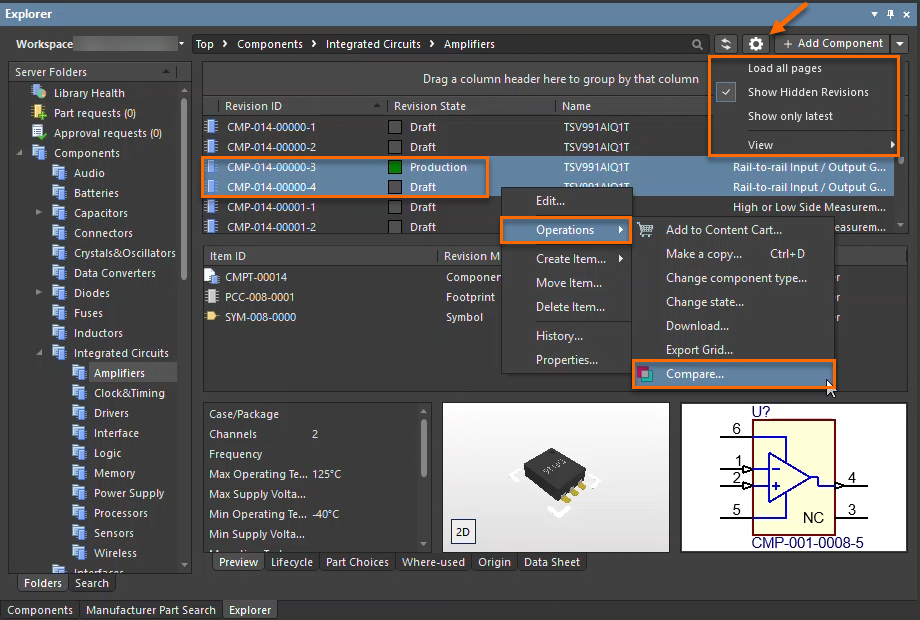The height and width of the screenshot is (620, 920).
Task: Click the op-amp schematic symbol preview
Action: [794, 477]
